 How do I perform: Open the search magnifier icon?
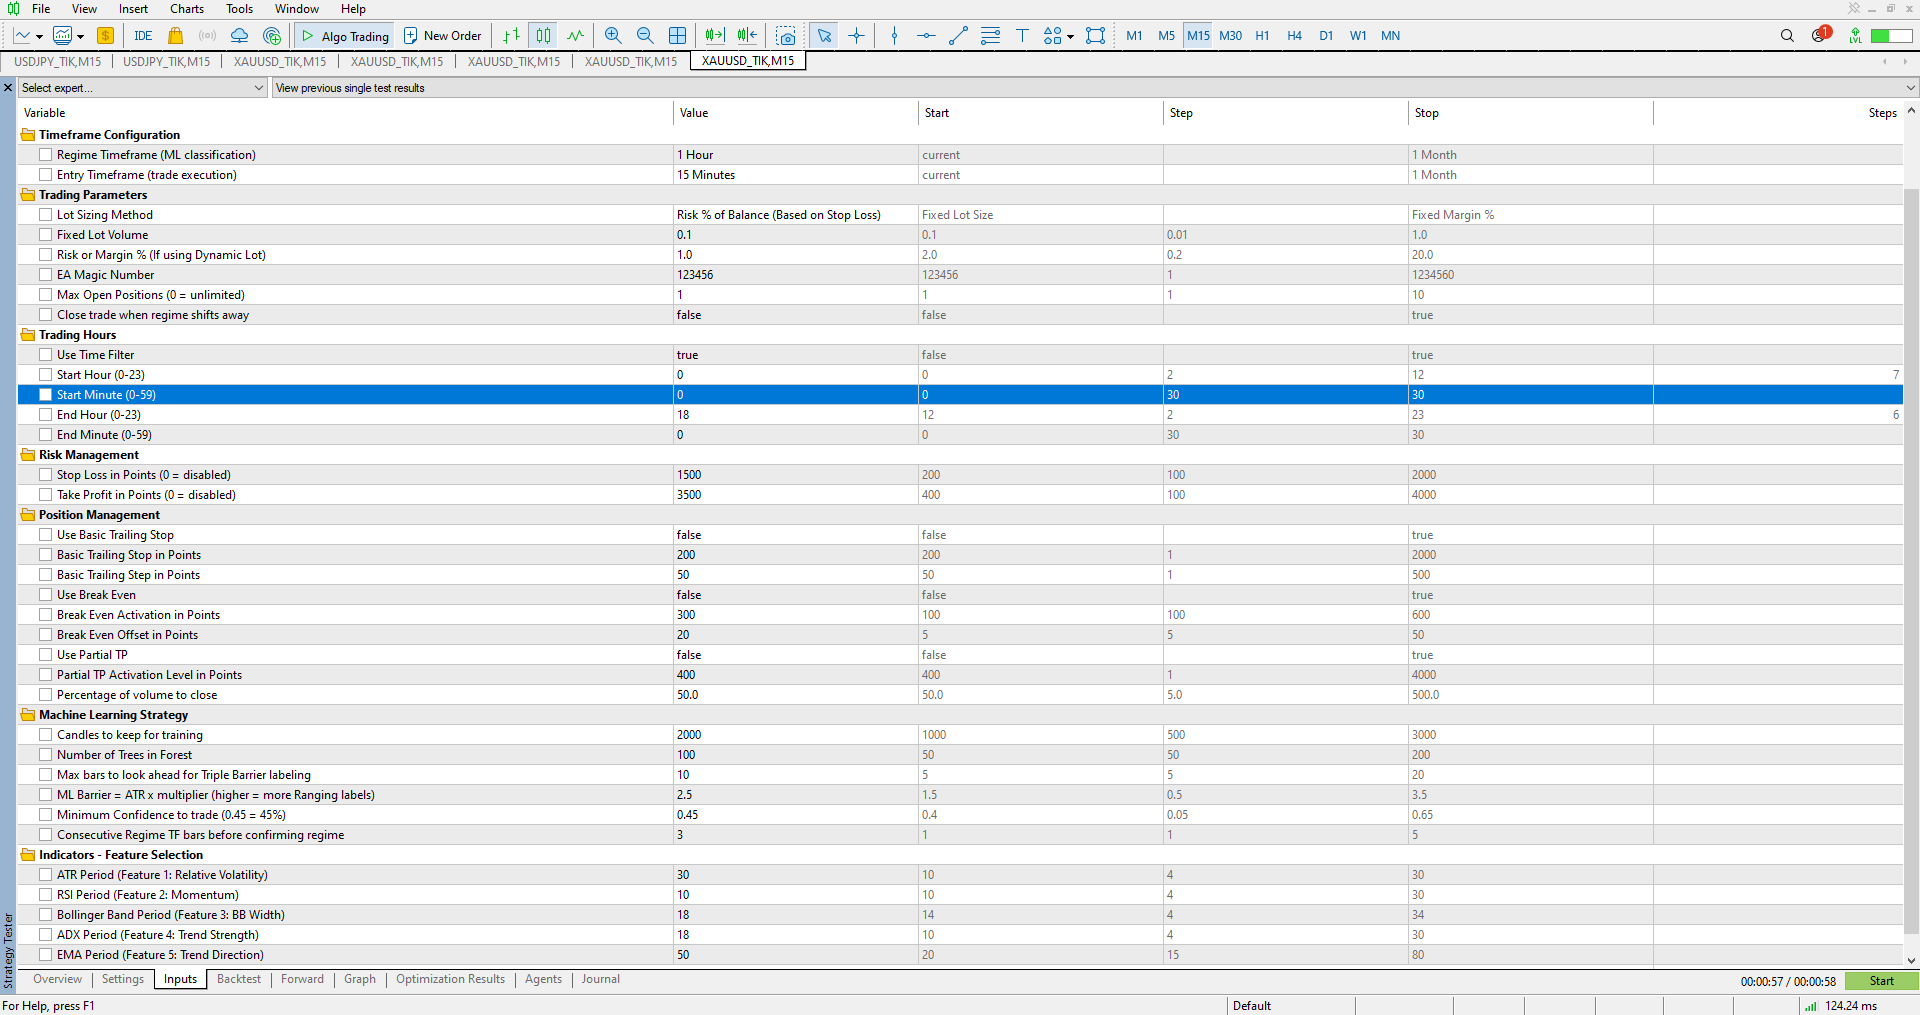coord(1787,36)
